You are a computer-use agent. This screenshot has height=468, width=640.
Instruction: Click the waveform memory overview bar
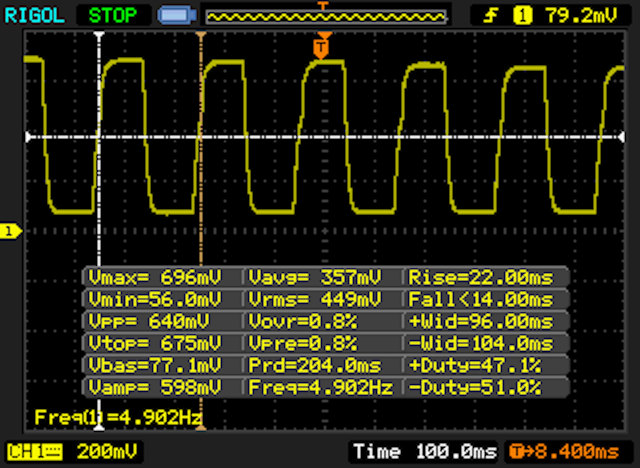[325, 16]
